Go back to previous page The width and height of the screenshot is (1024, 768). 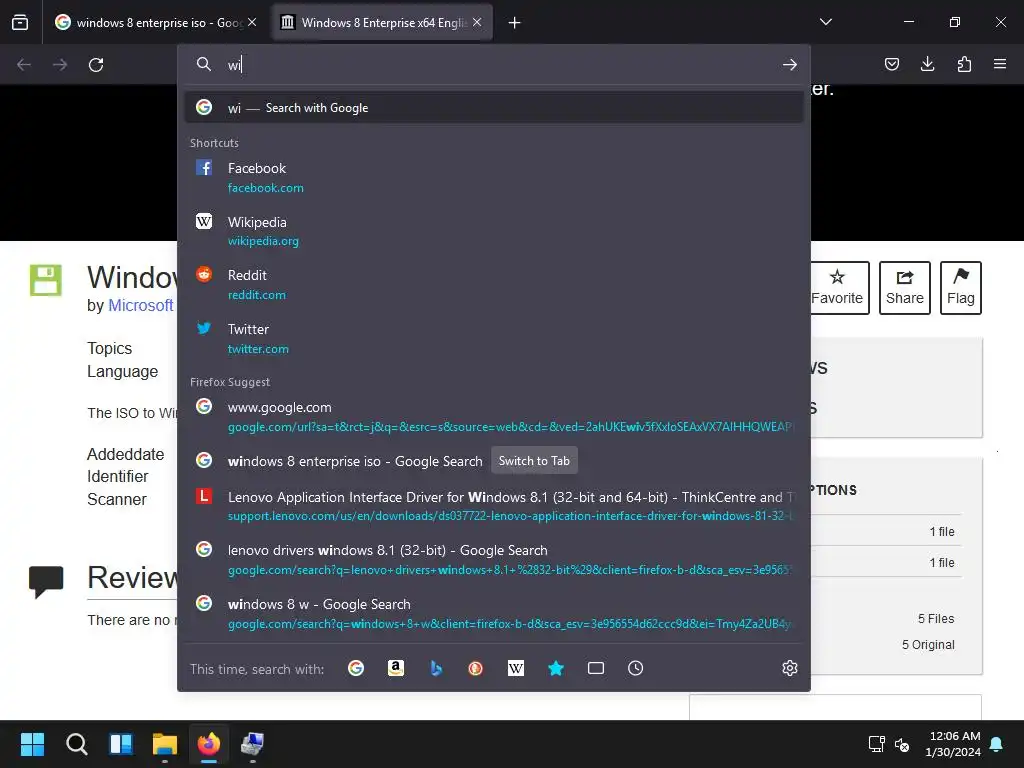pyautogui.click(x=24, y=65)
